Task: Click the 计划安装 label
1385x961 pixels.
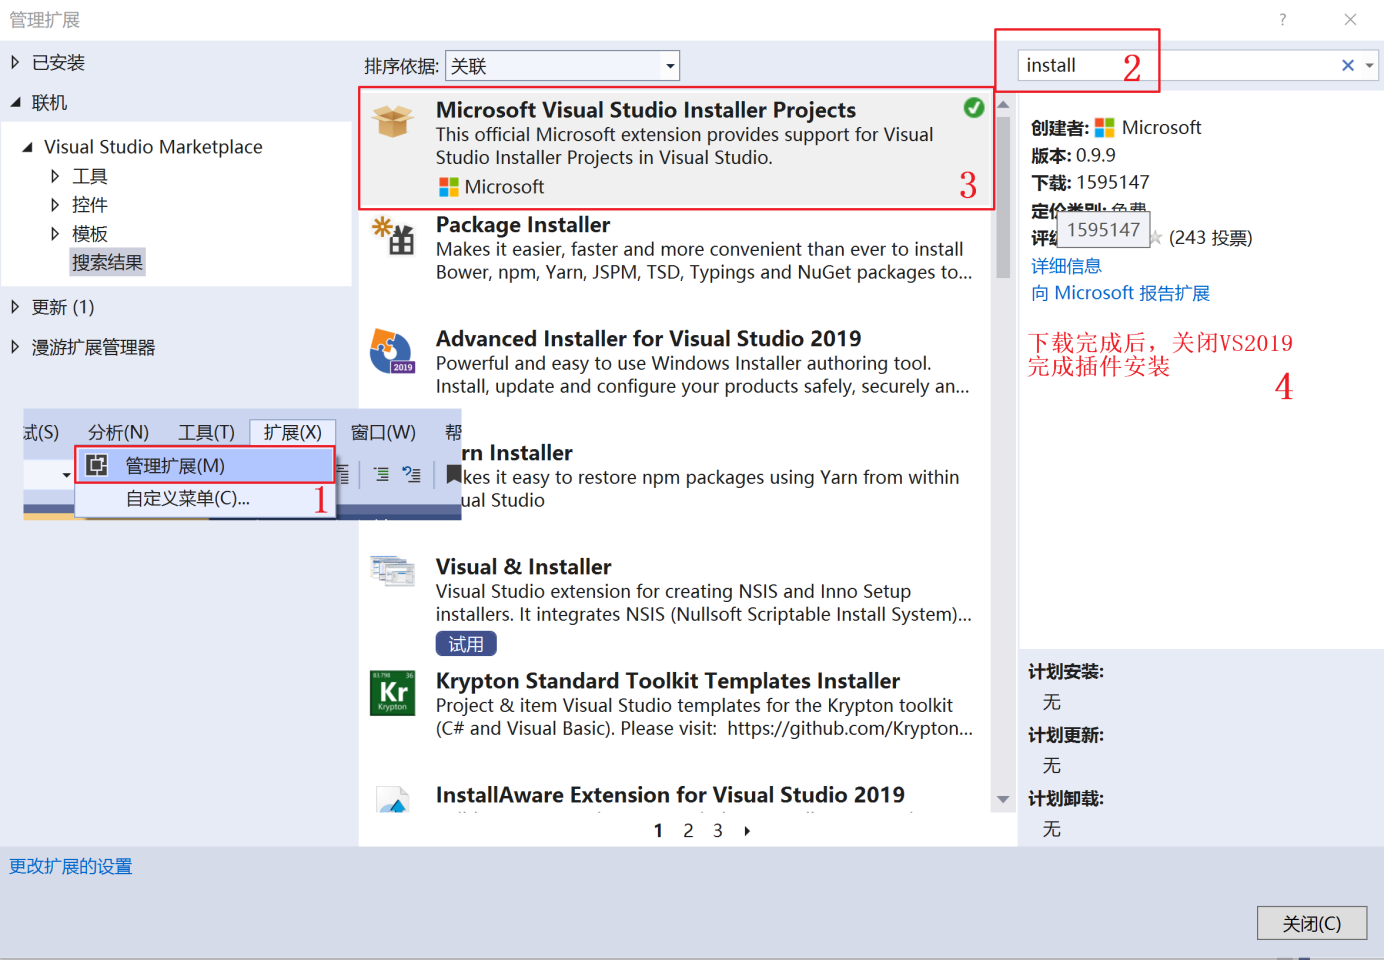Action: 1066,672
